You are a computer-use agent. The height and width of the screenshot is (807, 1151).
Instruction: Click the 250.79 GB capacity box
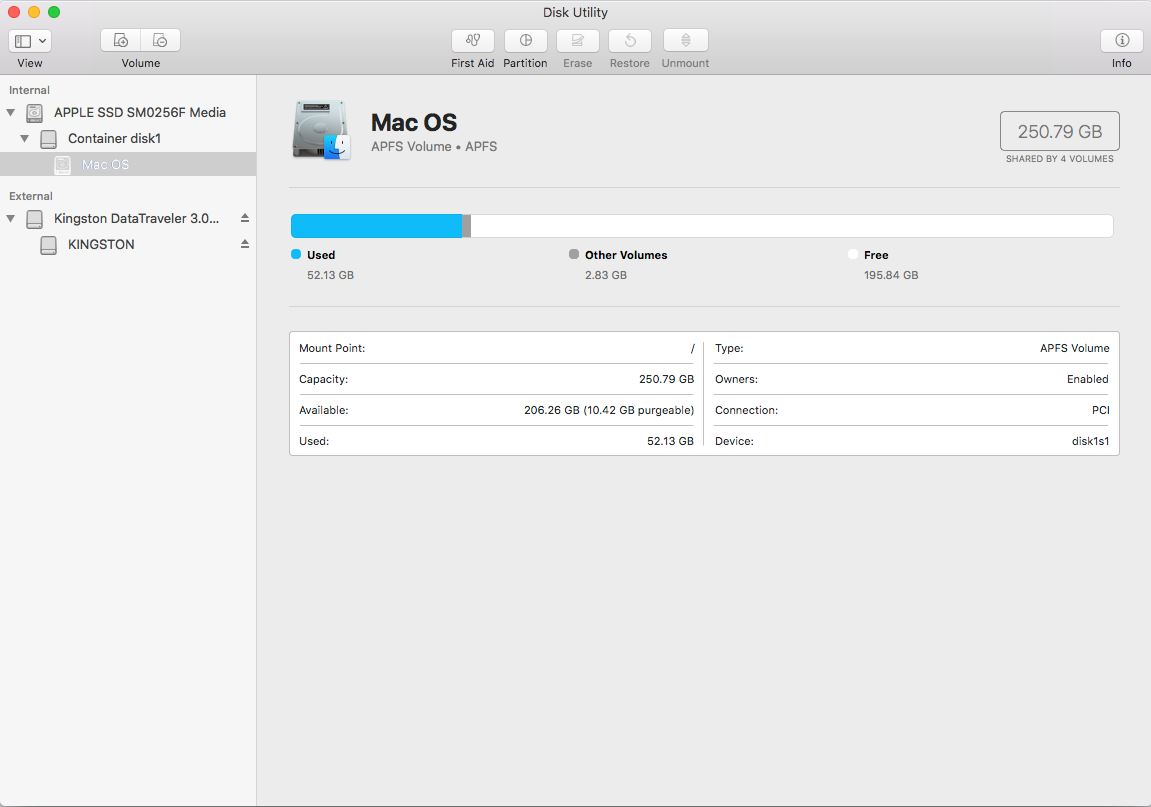tap(1060, 131)
